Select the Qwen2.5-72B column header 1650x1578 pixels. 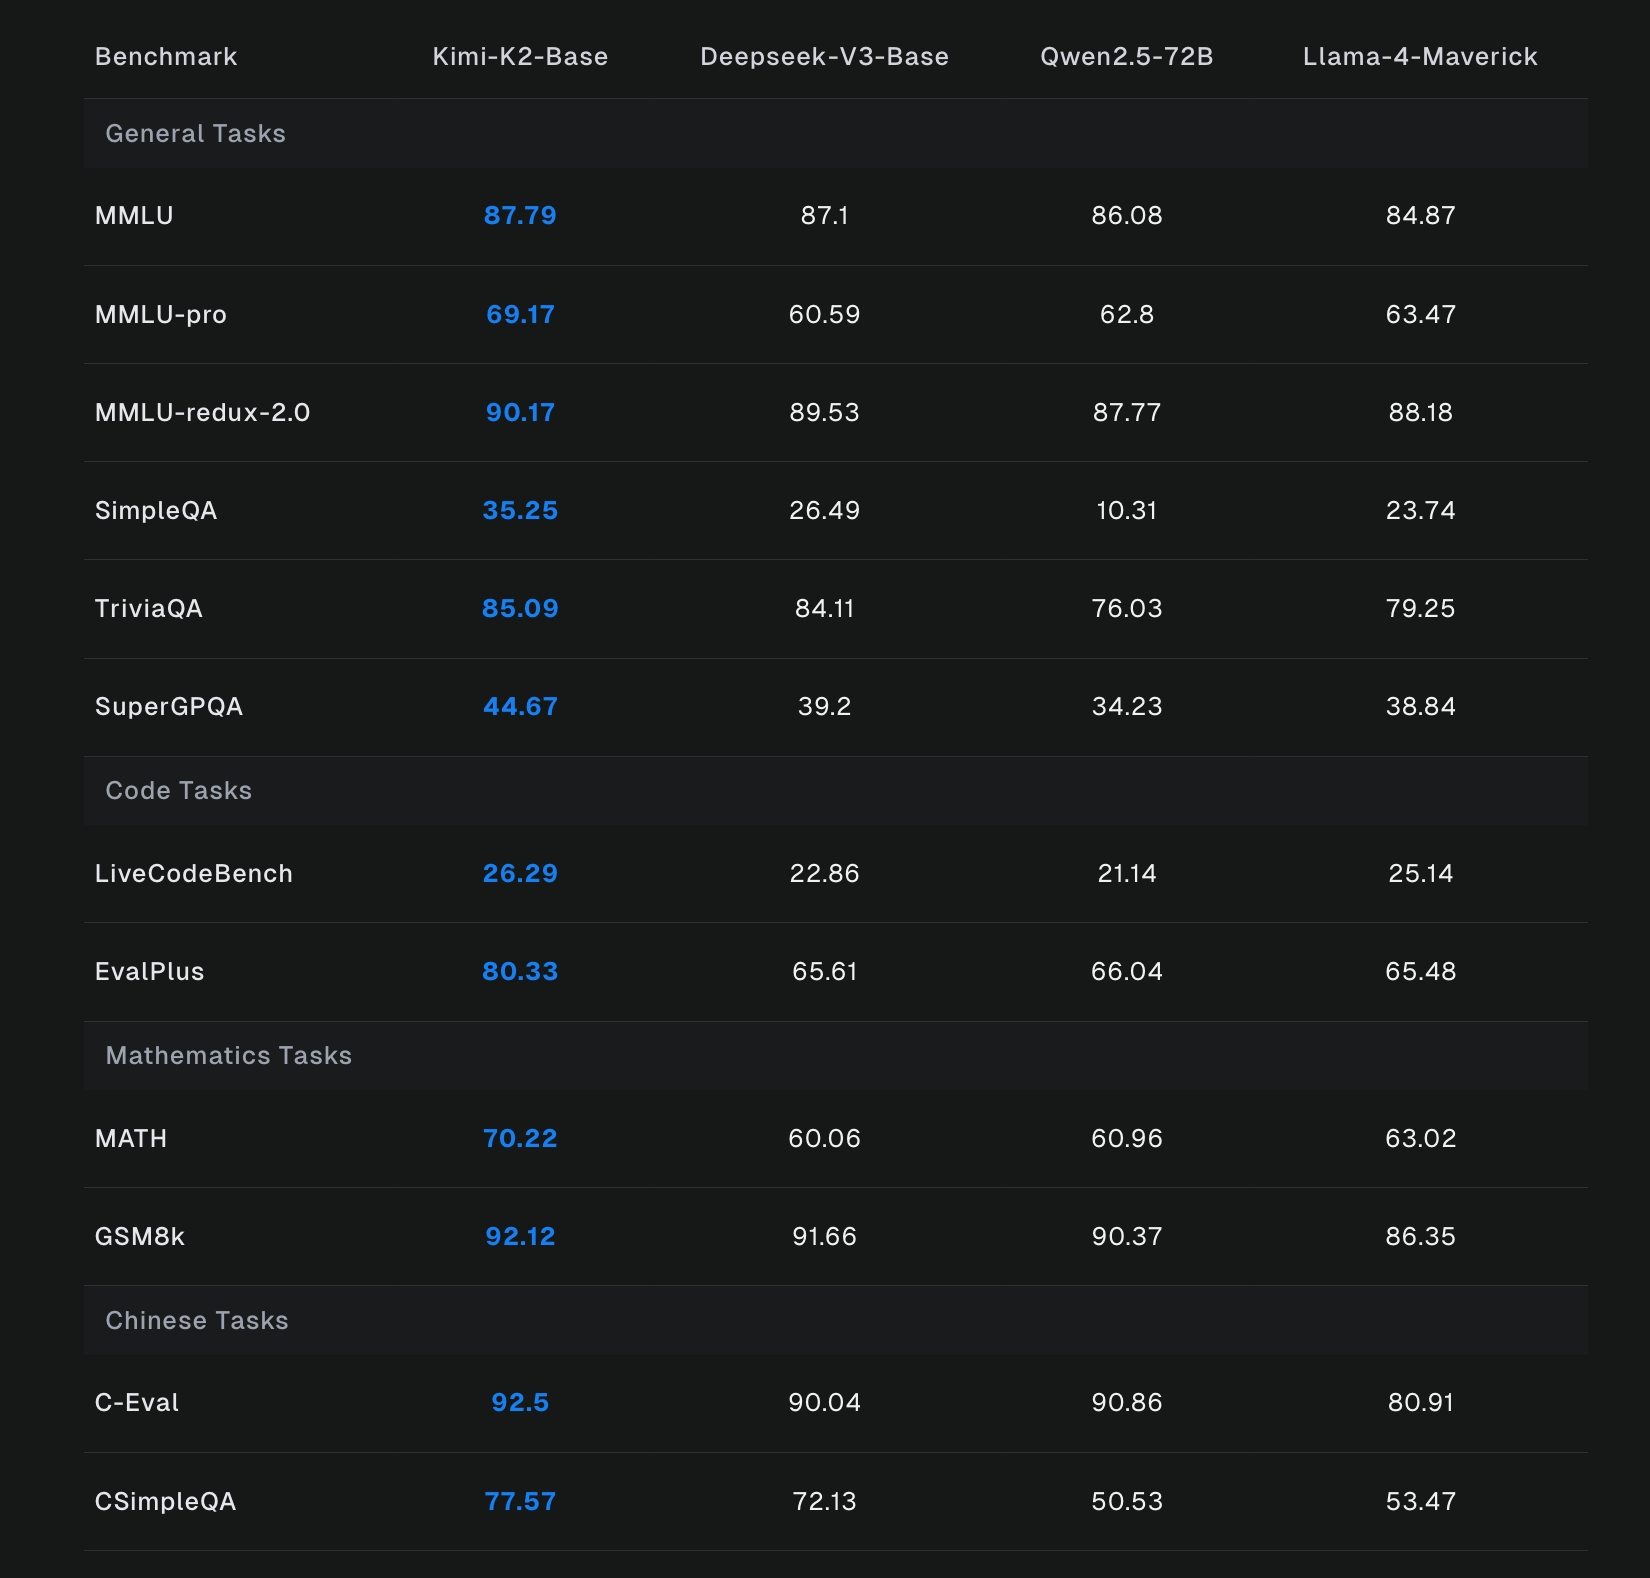[1126, 57]
